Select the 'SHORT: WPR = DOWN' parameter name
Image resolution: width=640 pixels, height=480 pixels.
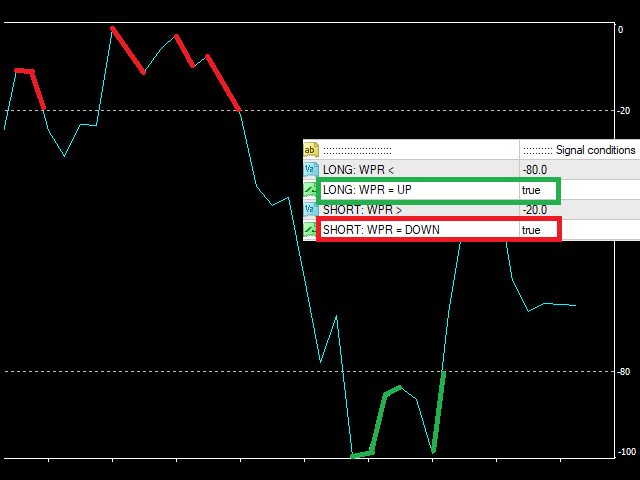[381, 230]
